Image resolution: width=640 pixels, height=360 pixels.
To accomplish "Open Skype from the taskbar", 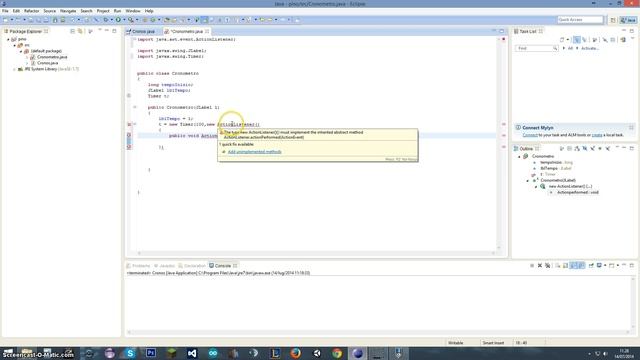I will pos(130,353).
